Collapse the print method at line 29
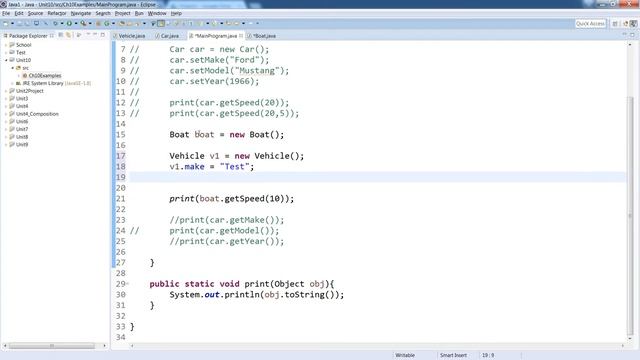640x360 pixels. coord(127,284)
